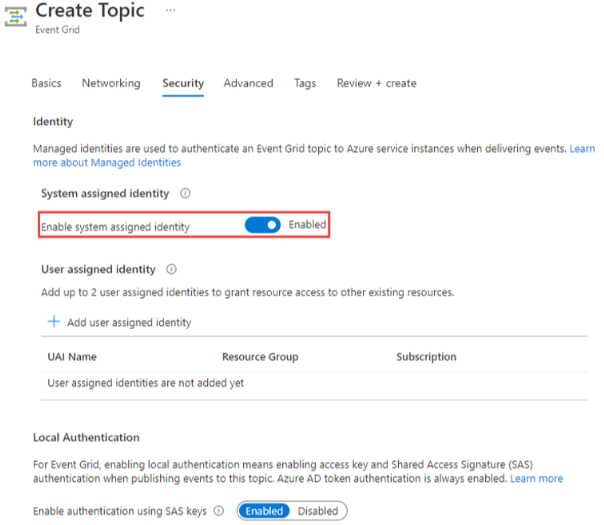Select Disabled for SAS keys authentication
This screenshot has height=525, width=604.
coord(318,511)
